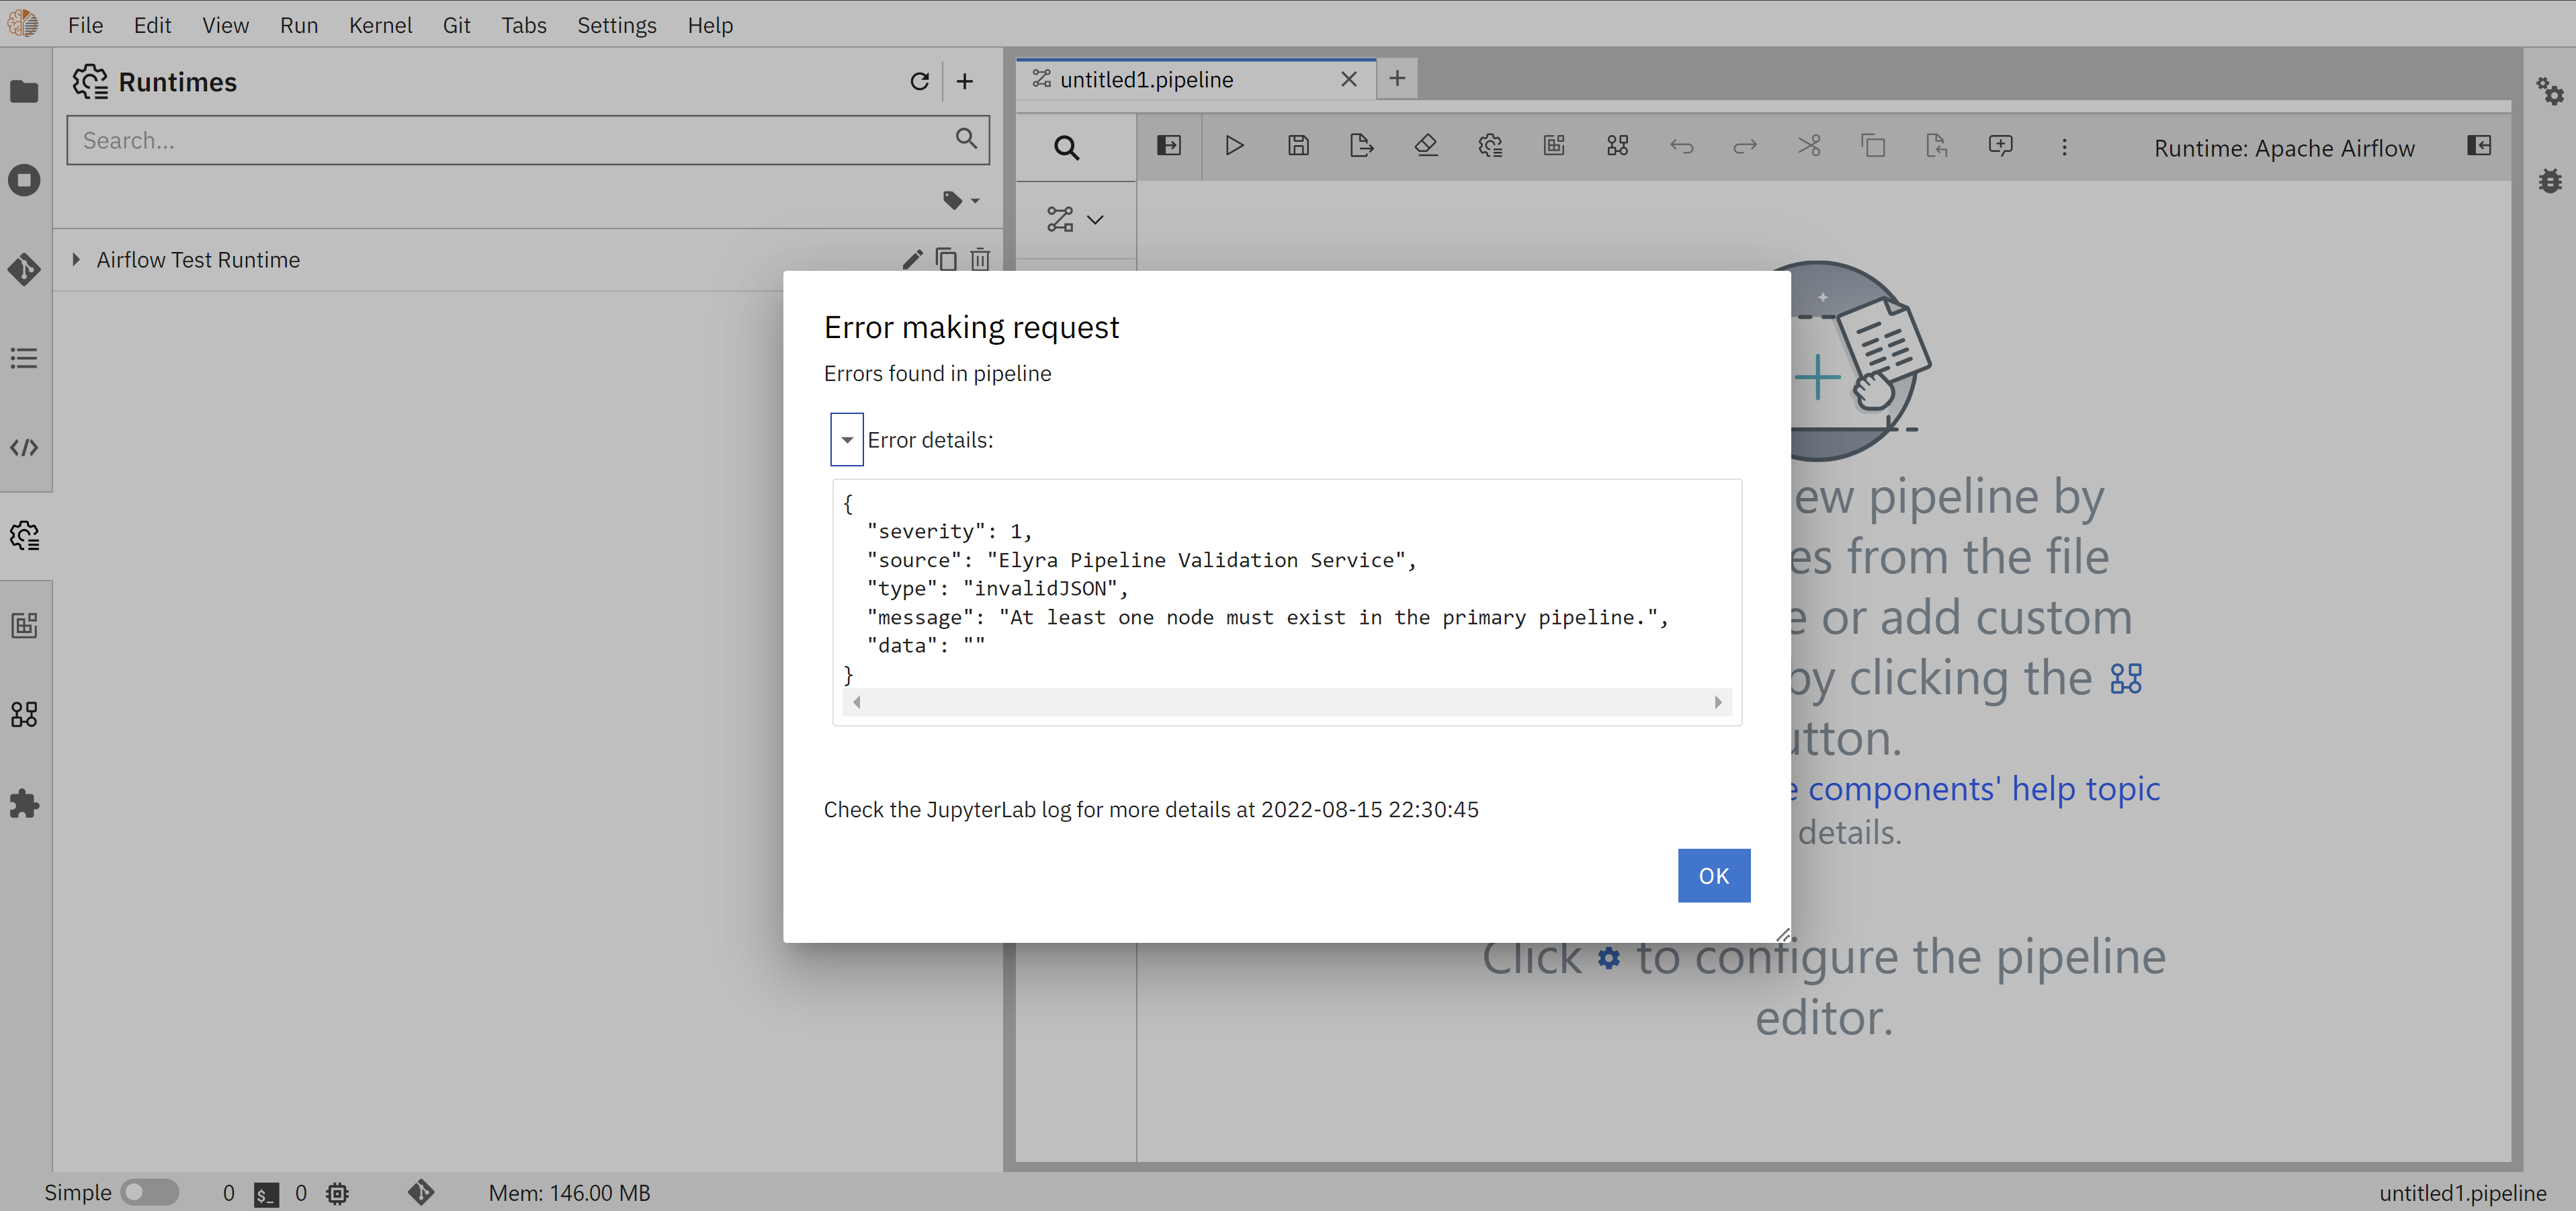
Task: Delete Airflow Test Runtime trash icon
Action: coord(980,260)
